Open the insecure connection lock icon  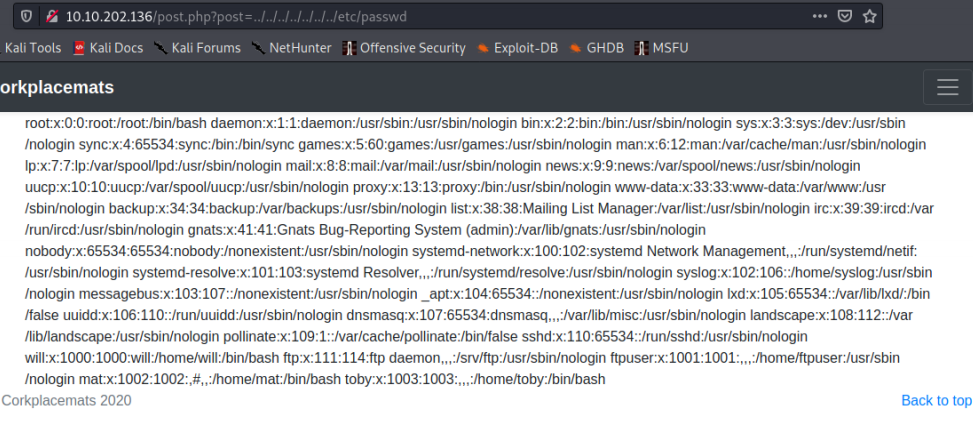click(x=53, y=17)
